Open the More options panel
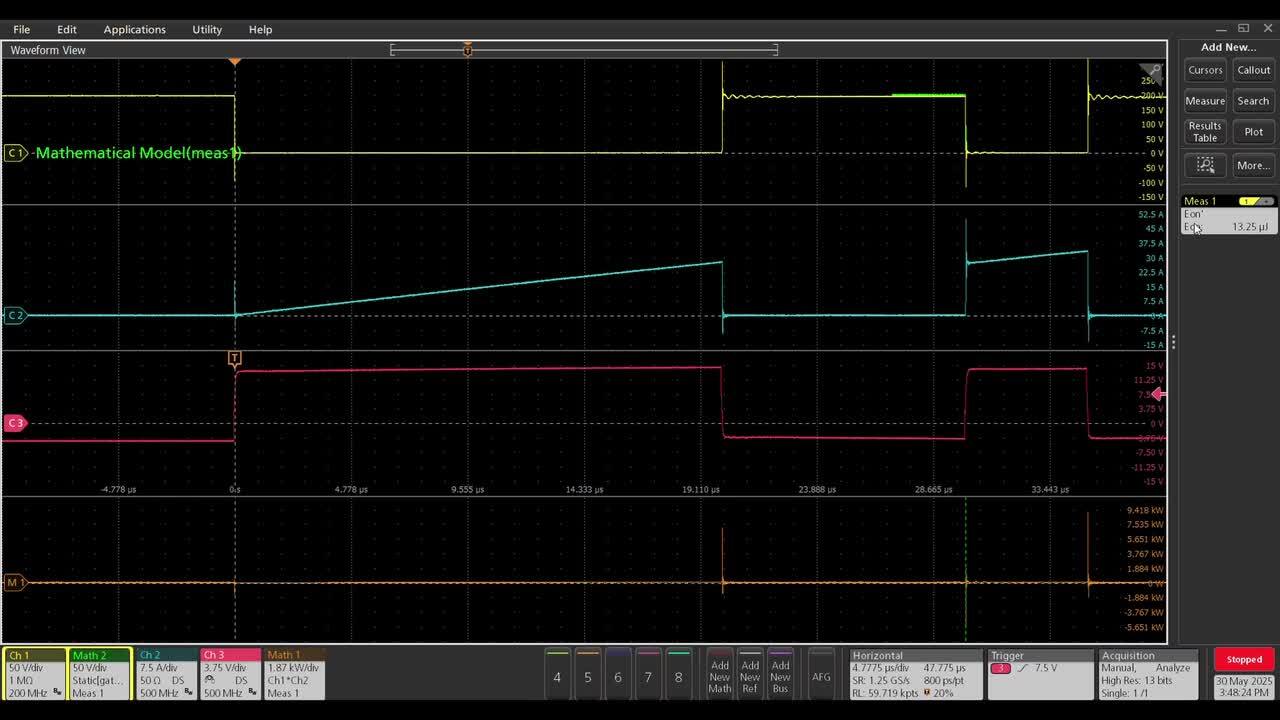 point(1253,165)
